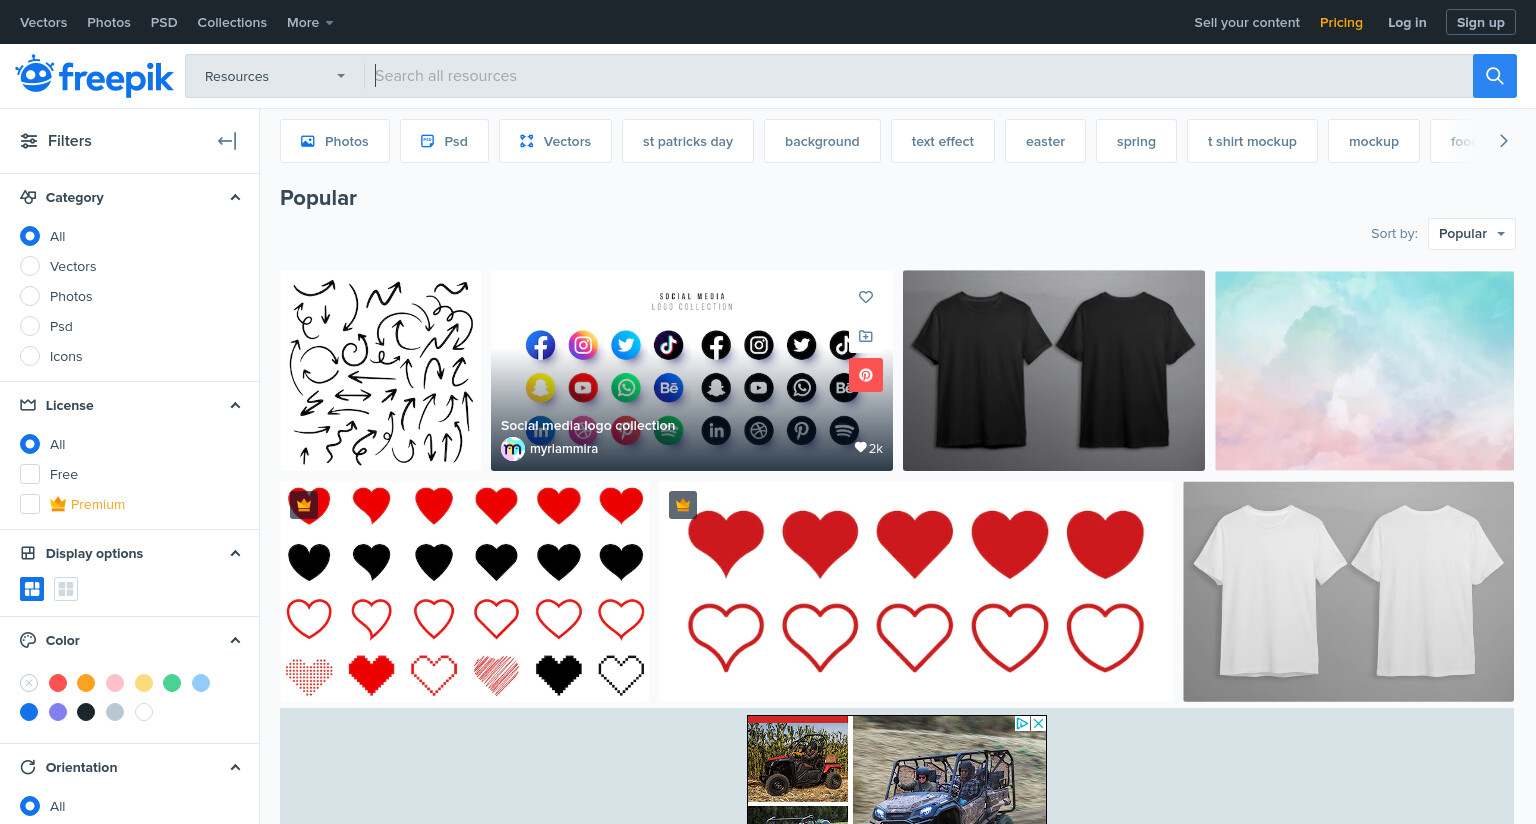Pick the green color swatch
Viewport: 1536px width, 824px height.
click(x=172, y=683)
